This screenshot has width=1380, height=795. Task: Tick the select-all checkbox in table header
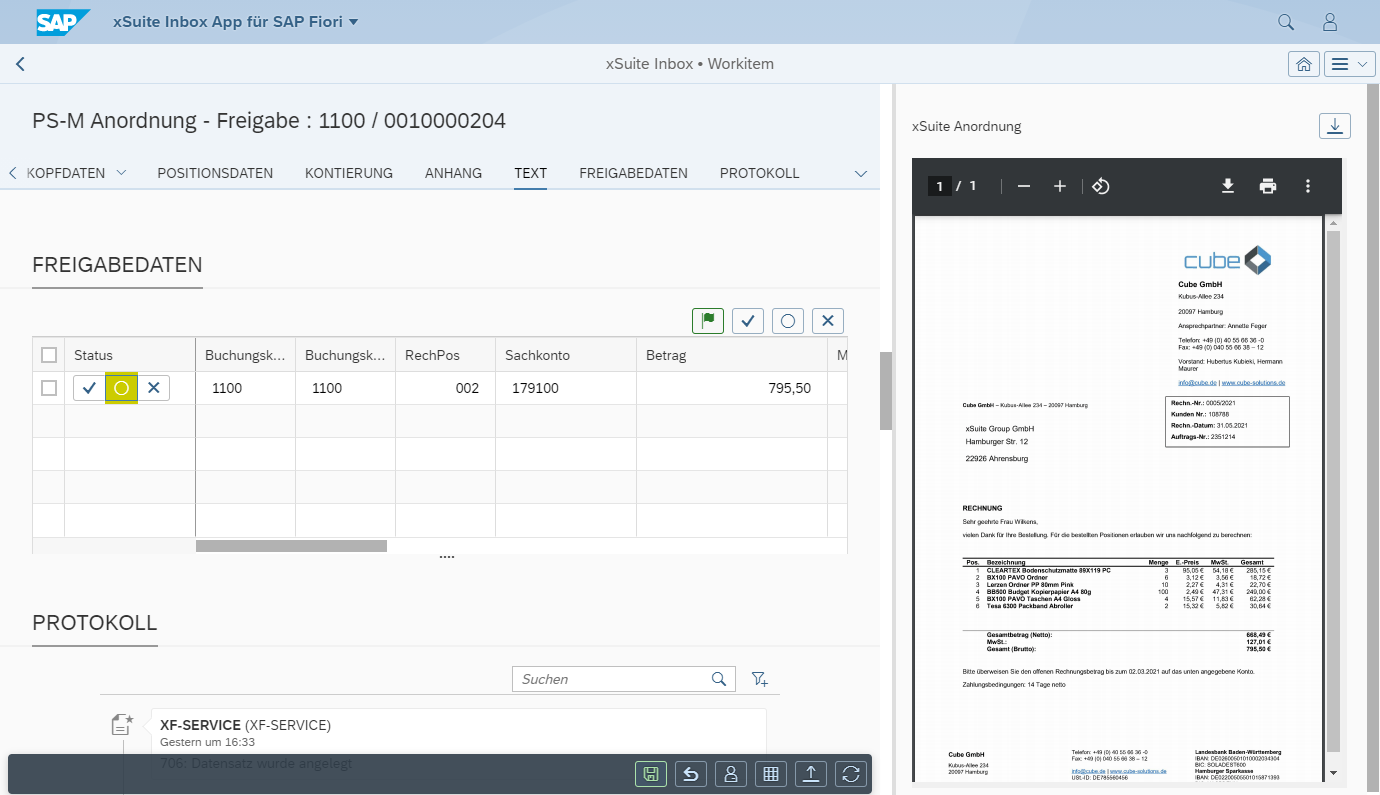[x=49, y=355]
